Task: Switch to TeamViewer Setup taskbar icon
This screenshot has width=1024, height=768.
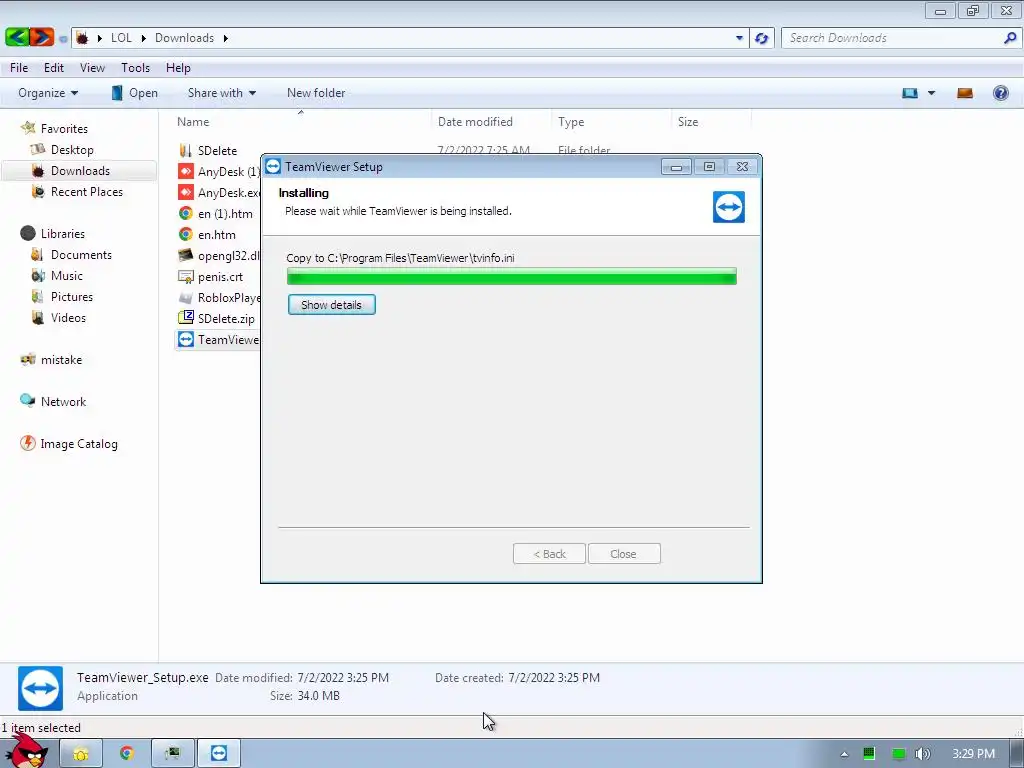Action: pyautogui.click(x=219, y=754)
